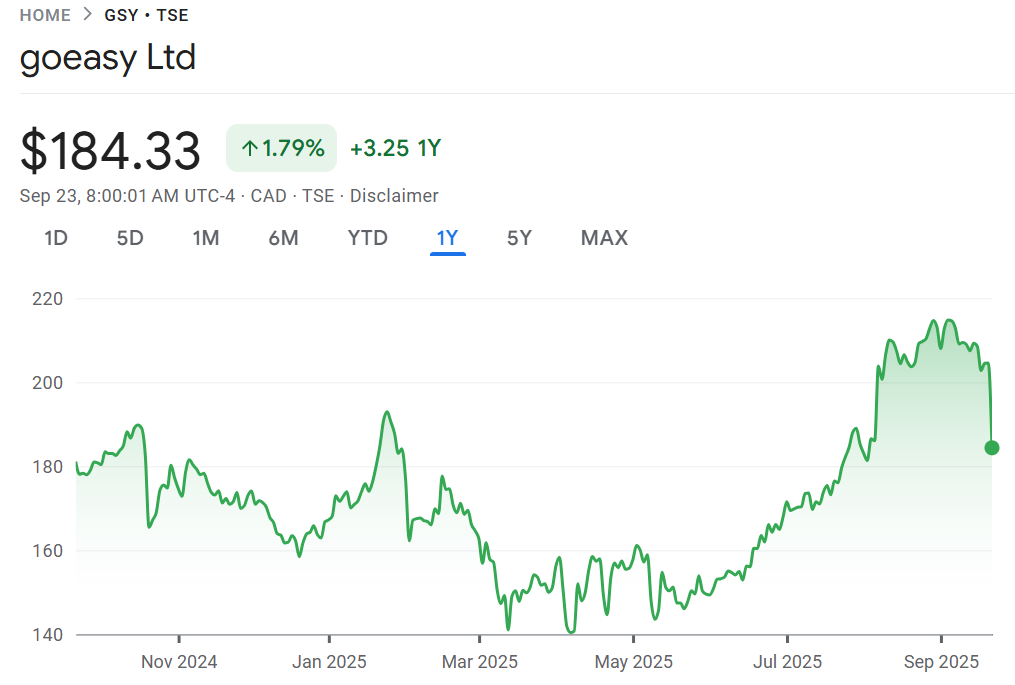Click the Sep 2025 x-axis label

point(942,662)
